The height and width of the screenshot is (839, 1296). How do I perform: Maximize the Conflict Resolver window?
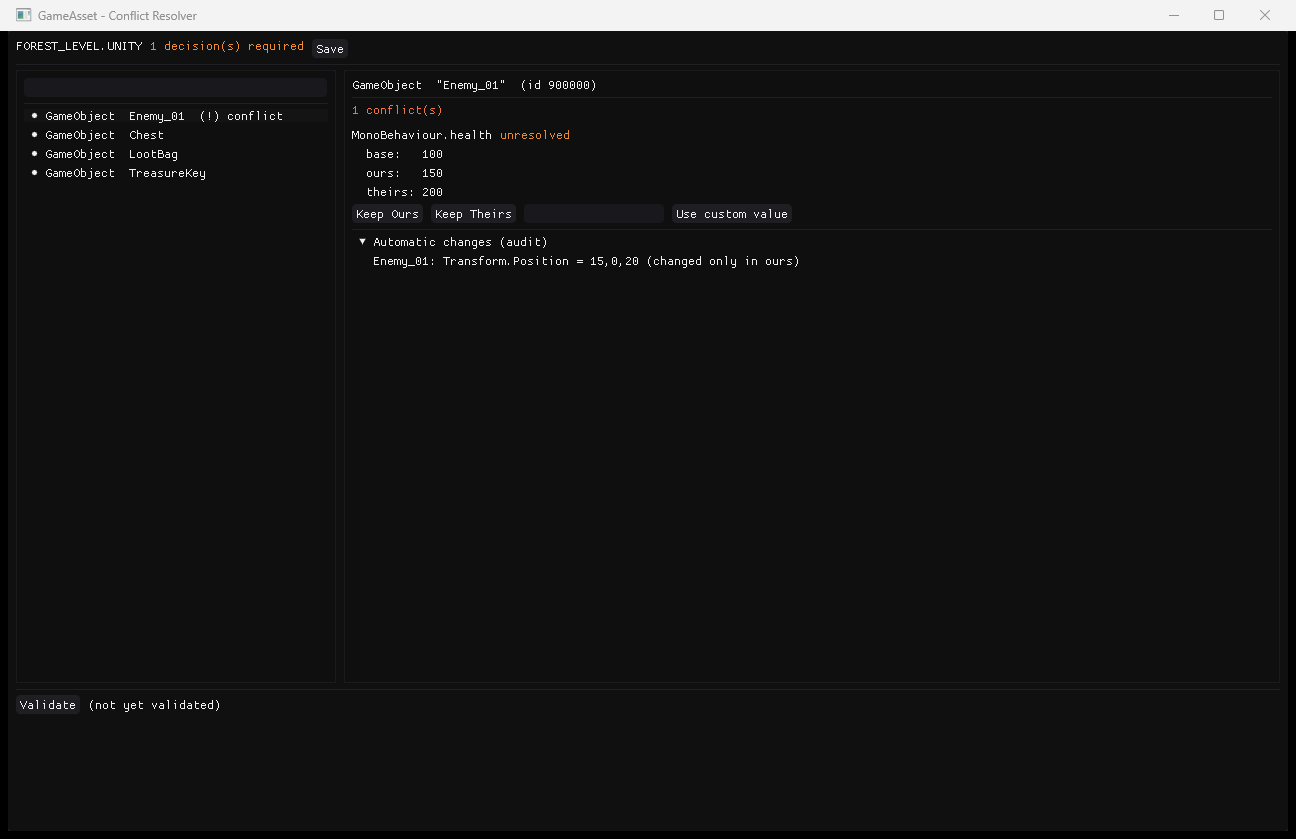(1219, 15)
